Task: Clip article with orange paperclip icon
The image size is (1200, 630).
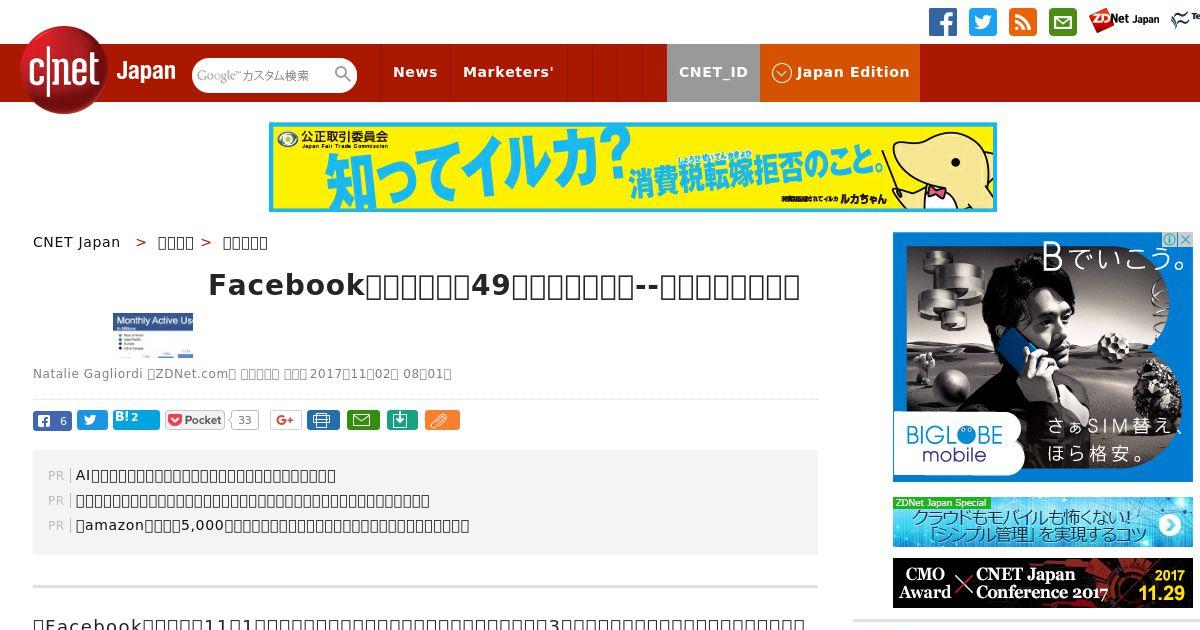Action: pos(442,420)
